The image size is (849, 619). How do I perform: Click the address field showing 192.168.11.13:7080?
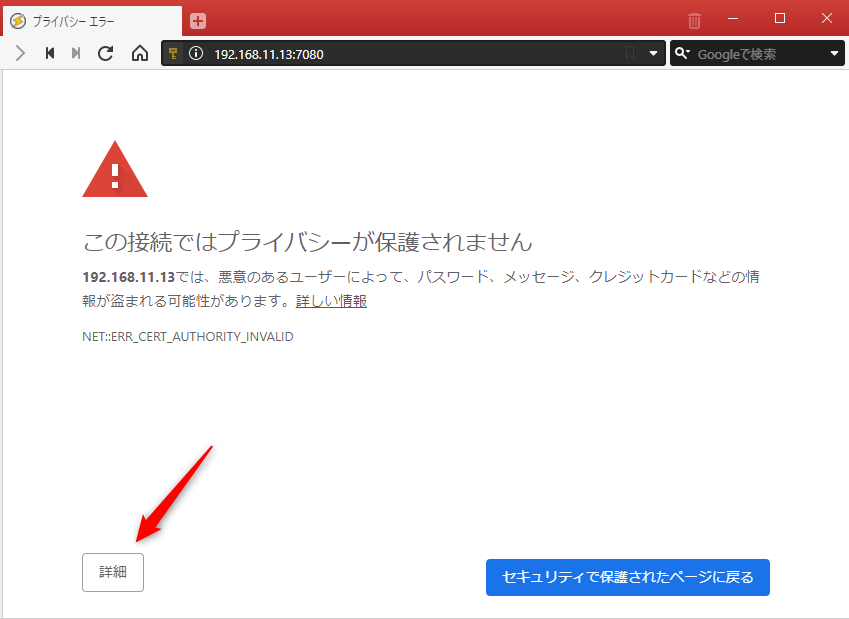[400, 54]
